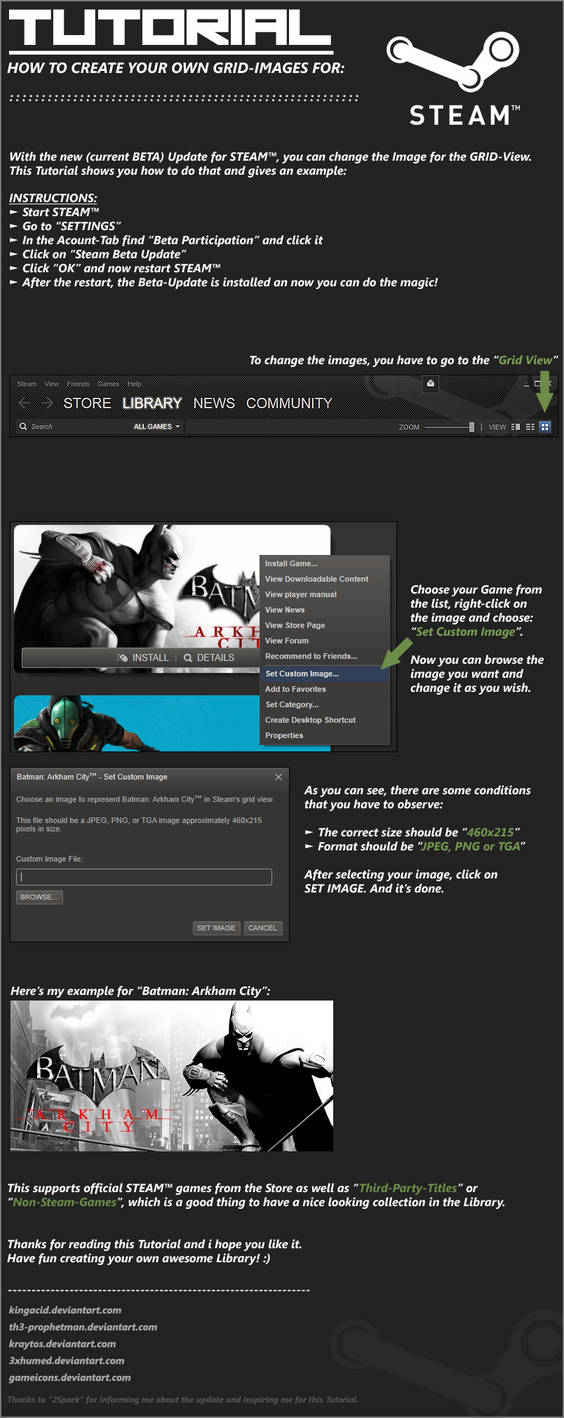Click the green "Third-Party-Titles" text

(408, 1188)
